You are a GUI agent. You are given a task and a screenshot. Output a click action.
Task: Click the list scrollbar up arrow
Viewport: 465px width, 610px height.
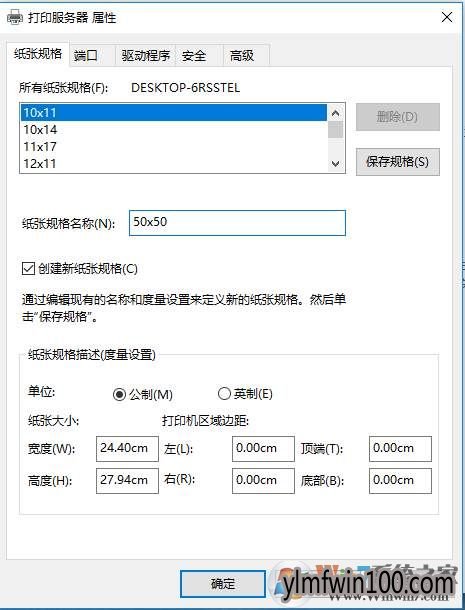[x=335, y=113]
